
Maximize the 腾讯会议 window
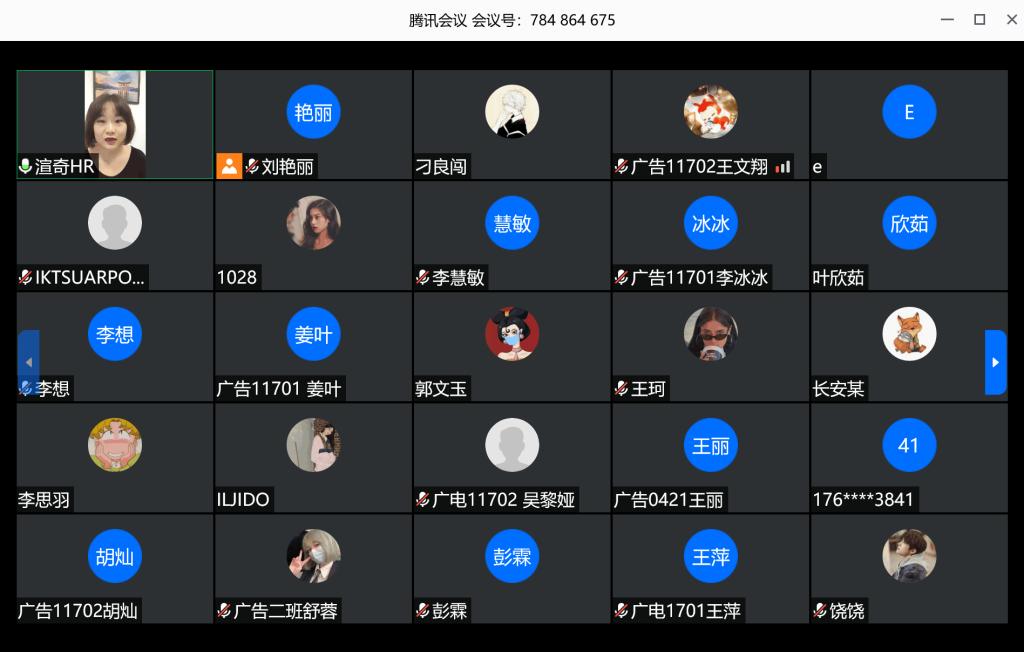980,20
